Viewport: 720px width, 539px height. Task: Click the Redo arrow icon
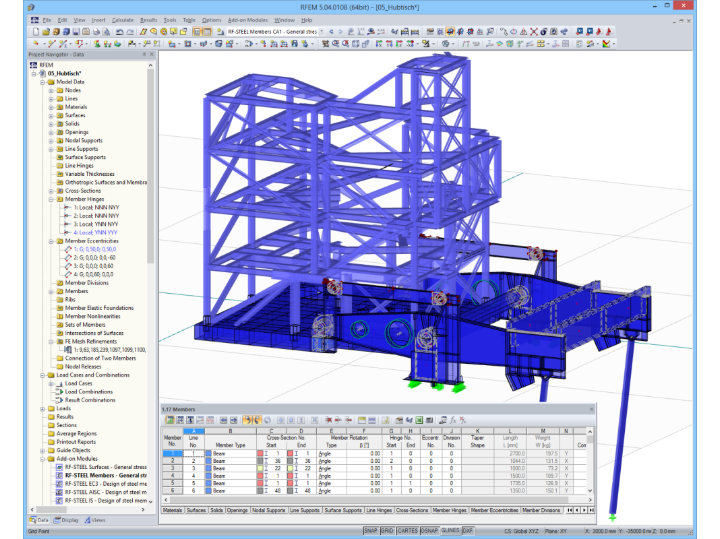pos(130,32)
